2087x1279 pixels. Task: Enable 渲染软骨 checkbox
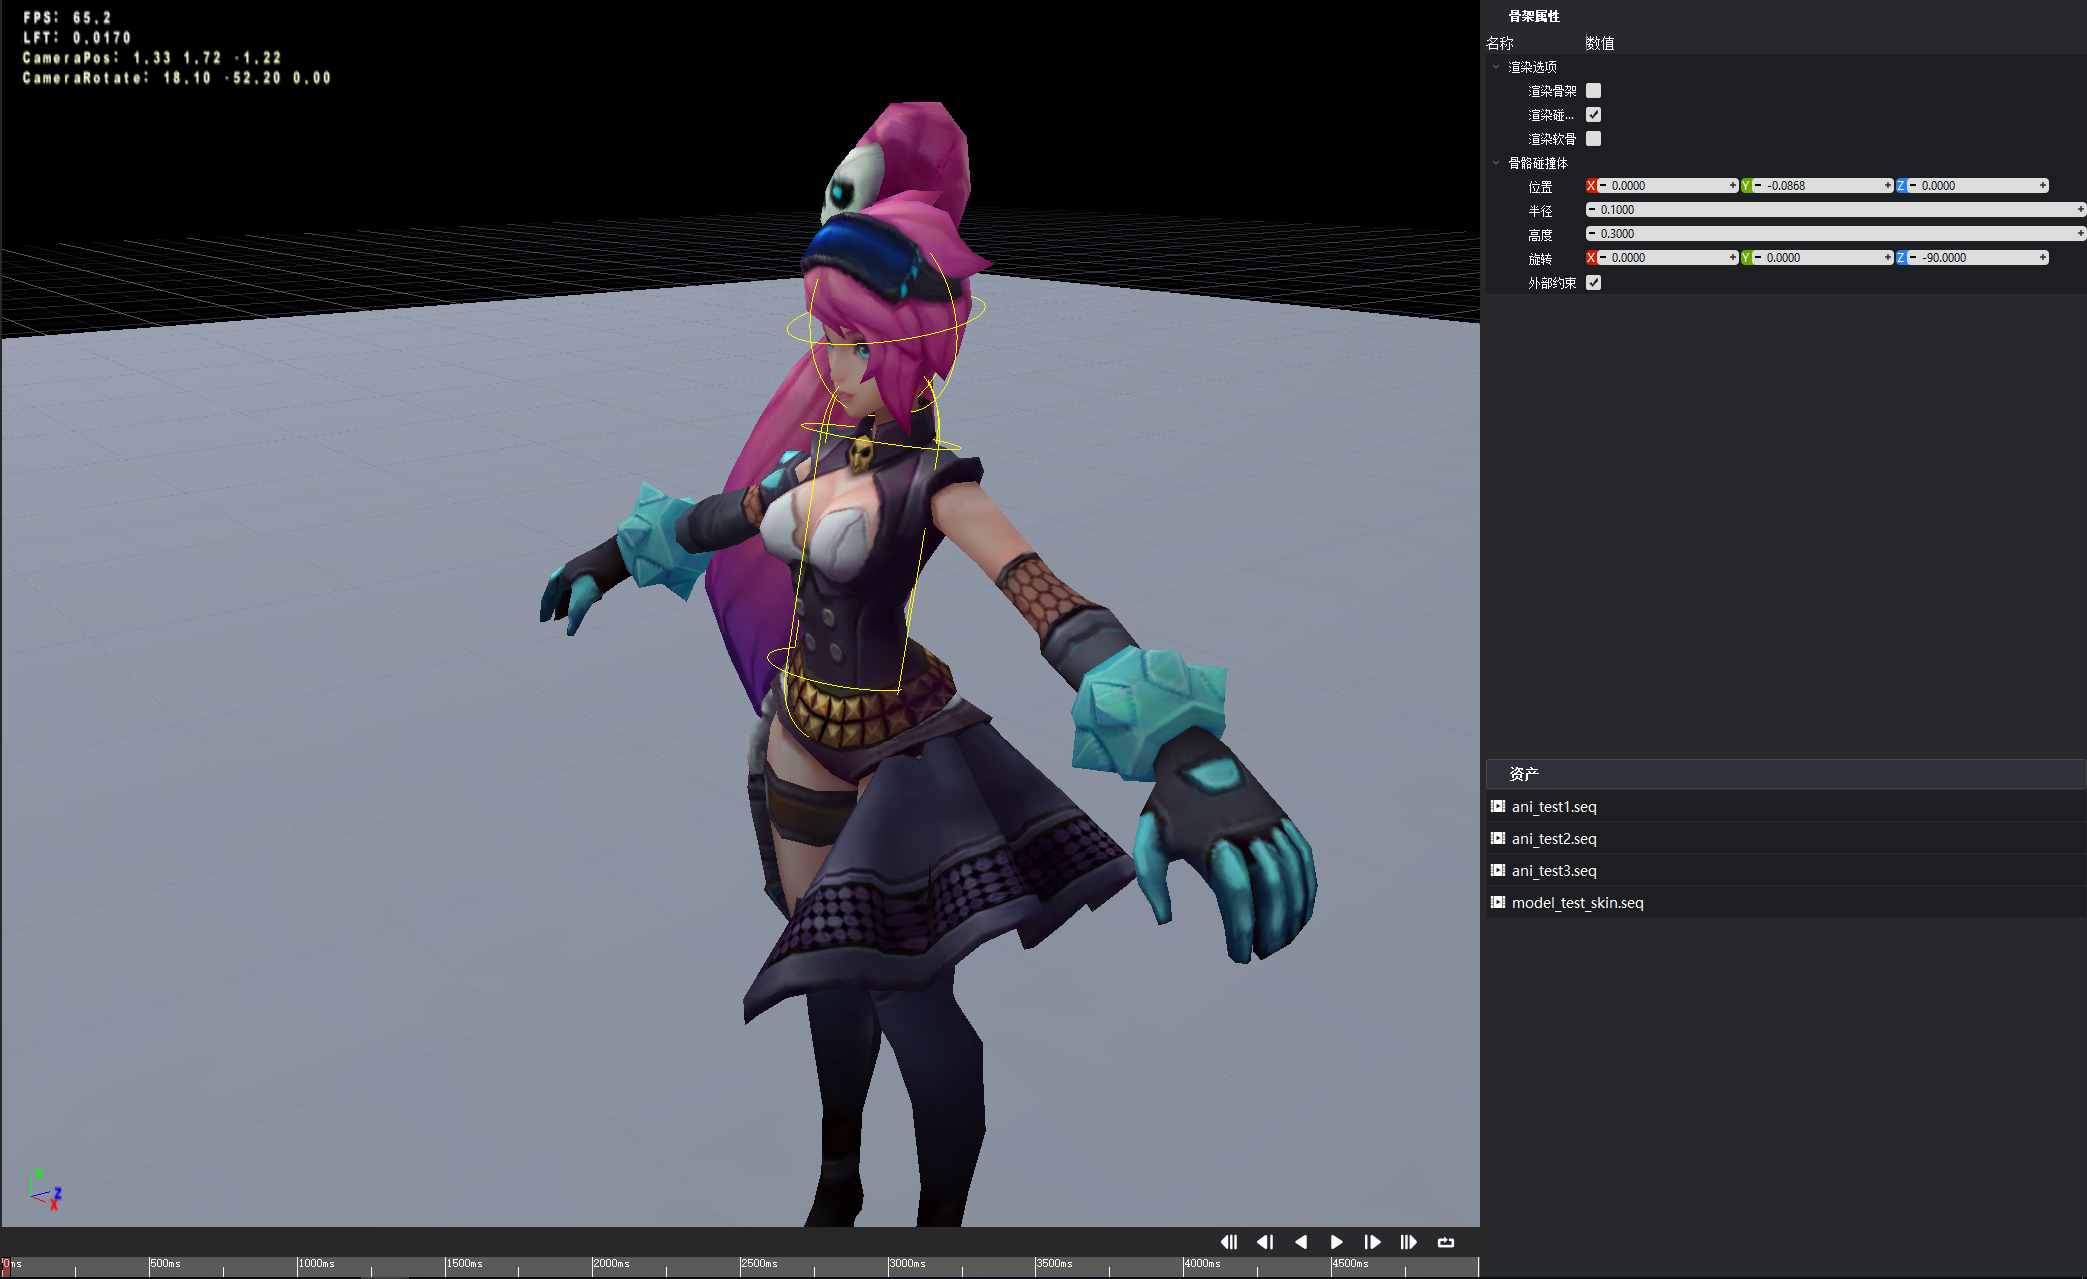click(x=1594, y=139)
